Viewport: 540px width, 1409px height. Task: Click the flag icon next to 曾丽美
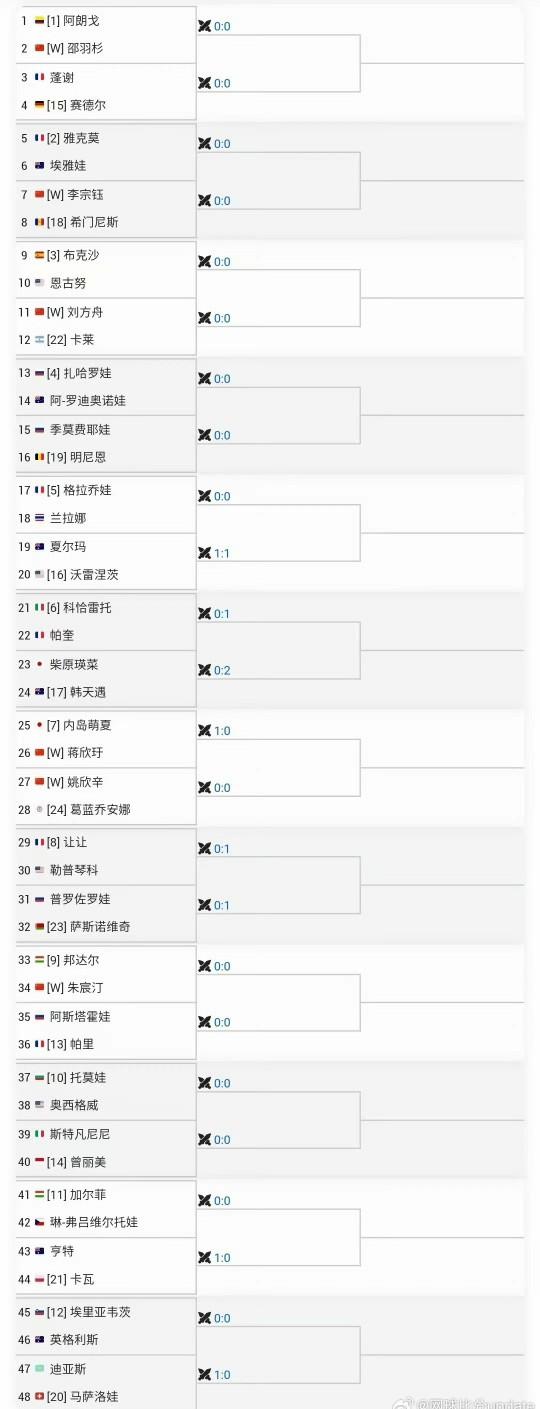pos(39,1162)
